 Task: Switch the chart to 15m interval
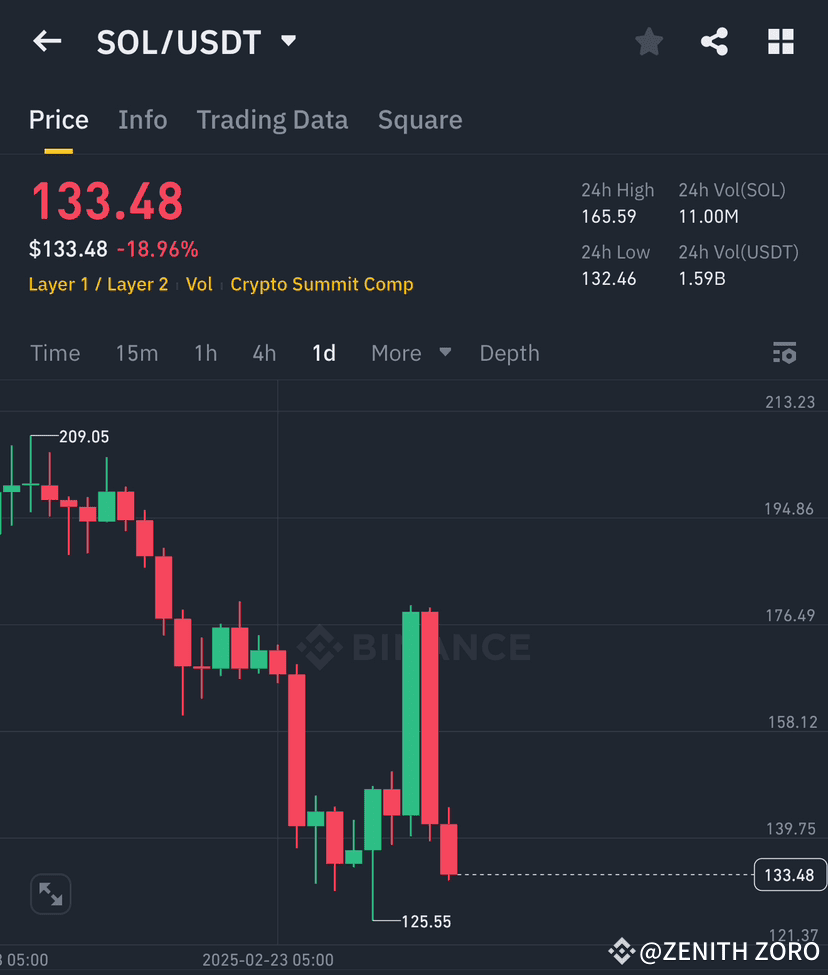pos(137,353)
